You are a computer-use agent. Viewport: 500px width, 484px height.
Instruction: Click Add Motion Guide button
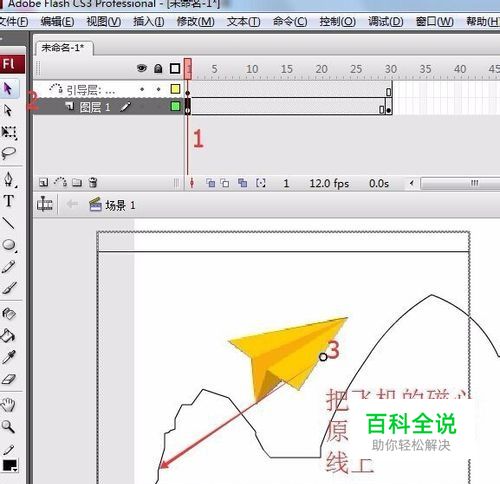tap(60, 182)
